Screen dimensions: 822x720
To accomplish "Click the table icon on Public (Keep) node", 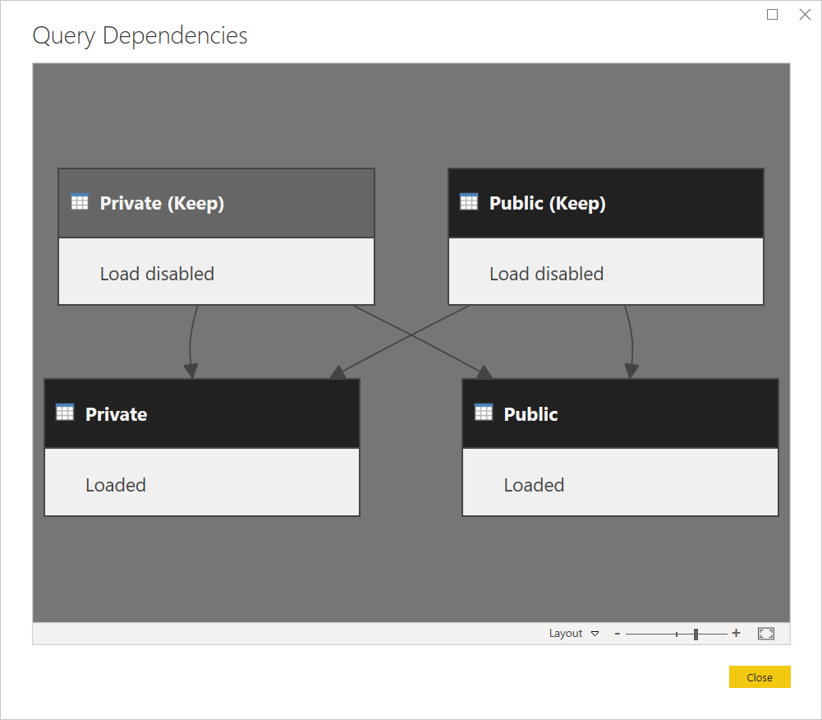I will click(469, 202).
